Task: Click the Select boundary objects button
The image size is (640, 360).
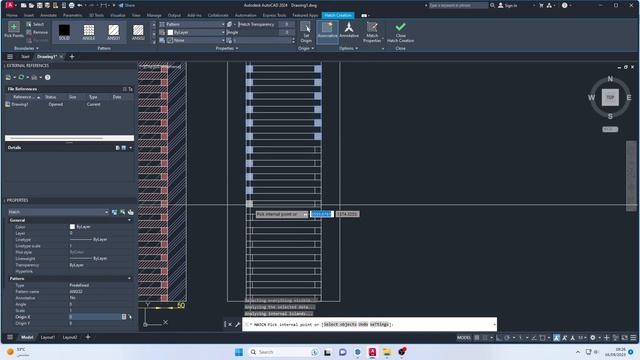Action: [36, 24]
